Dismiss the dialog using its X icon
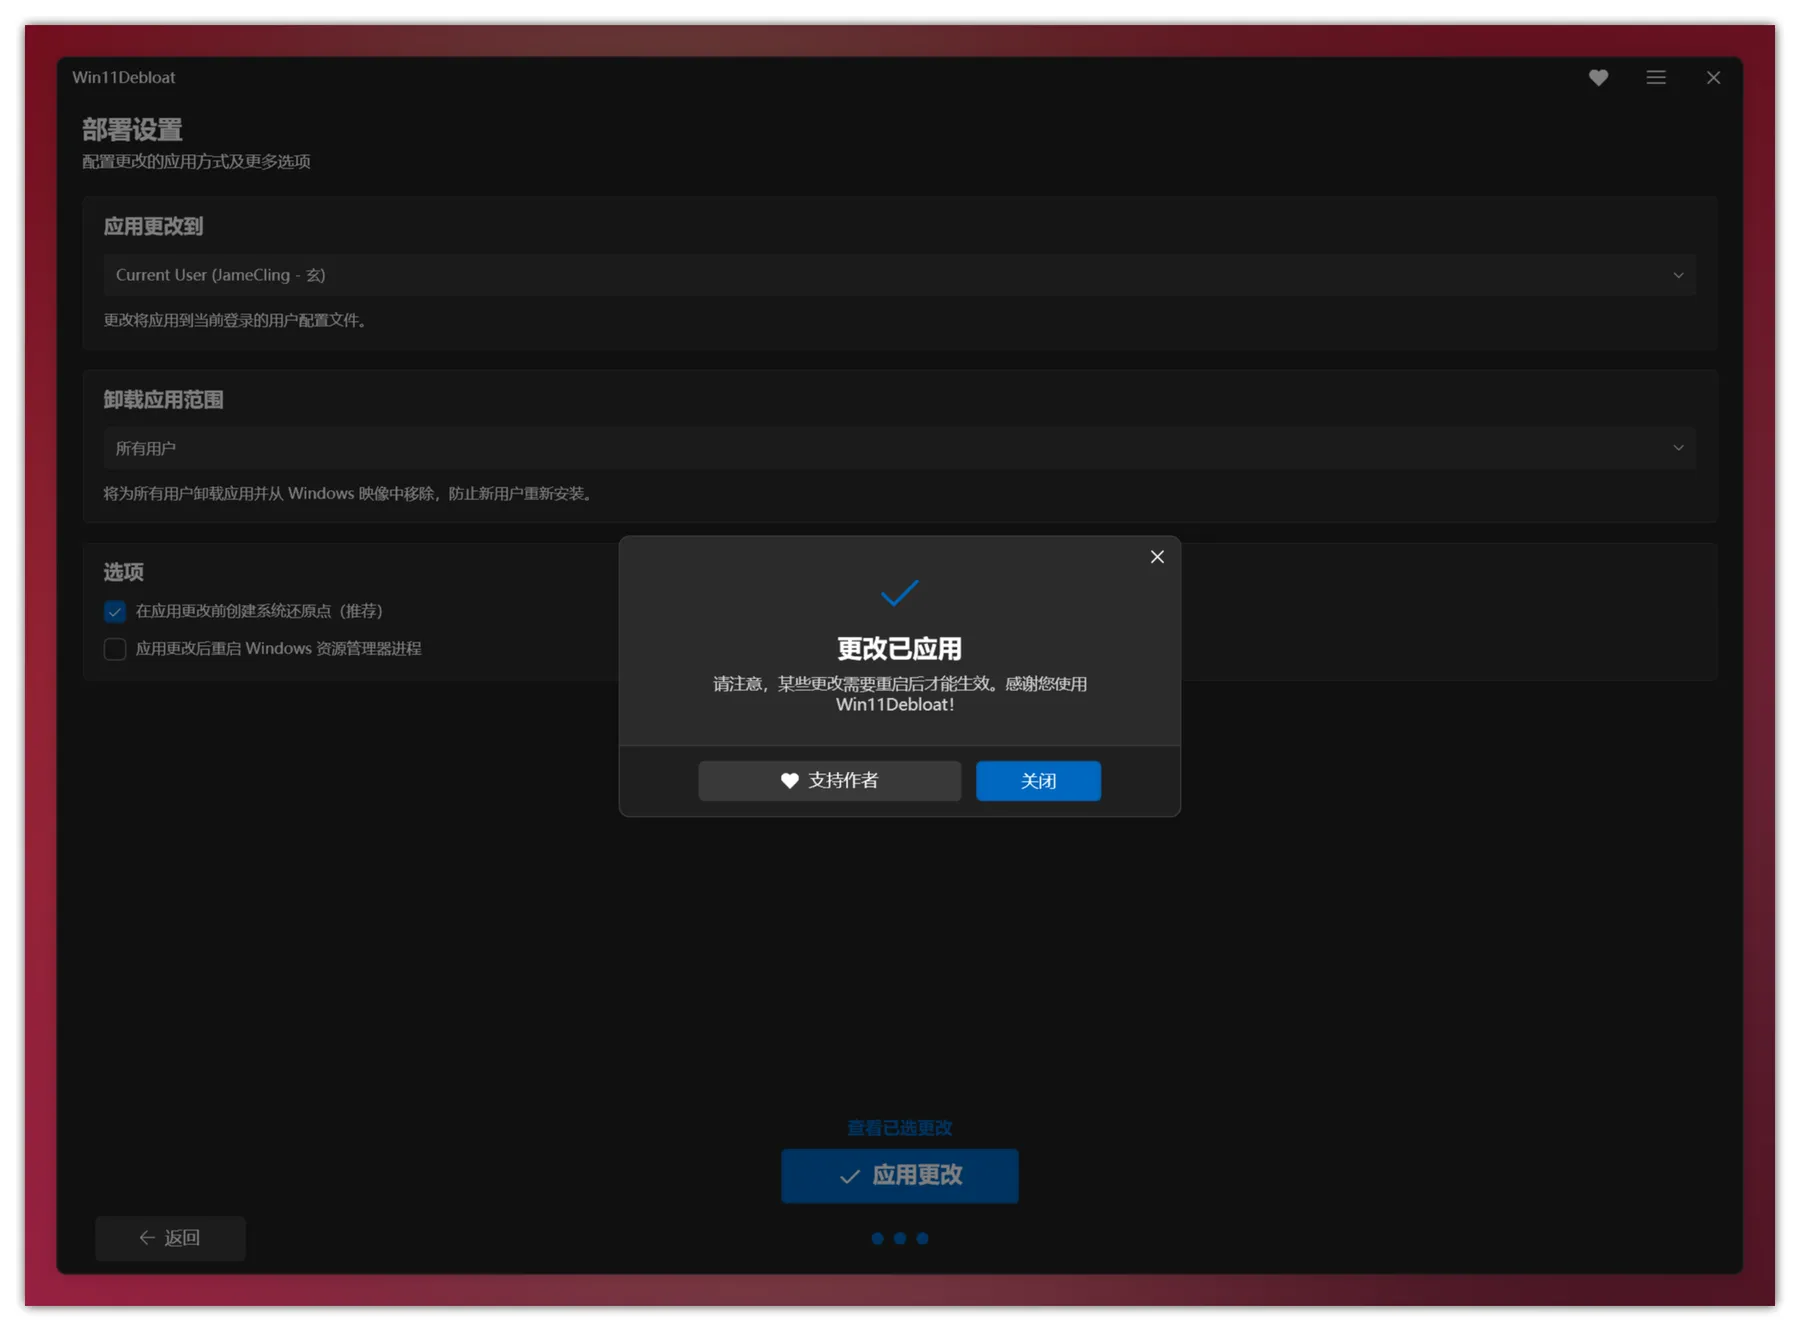 pos(1157,557)
